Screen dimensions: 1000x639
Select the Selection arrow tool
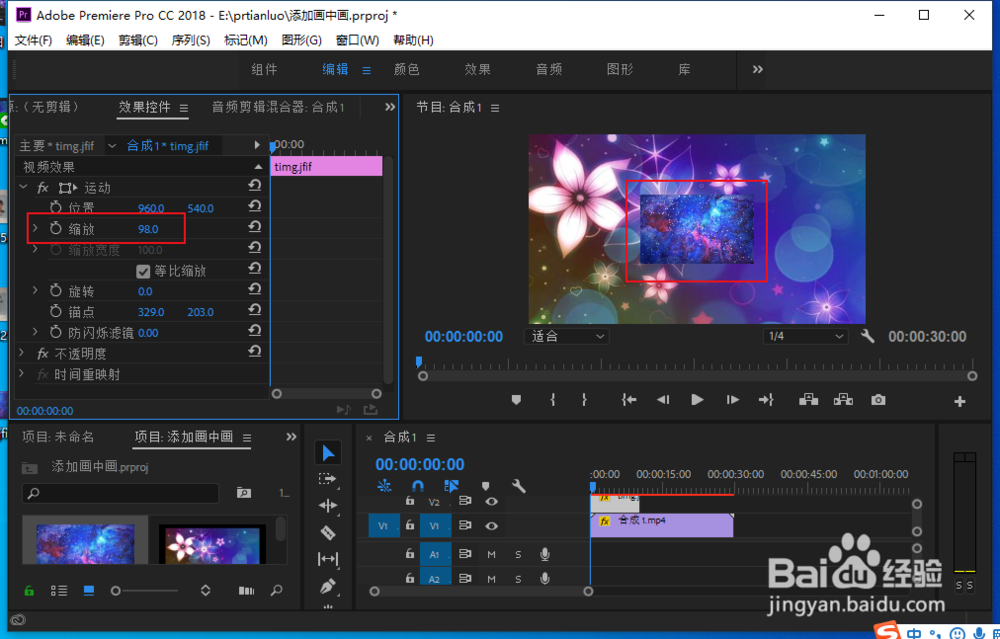(328, 453)
